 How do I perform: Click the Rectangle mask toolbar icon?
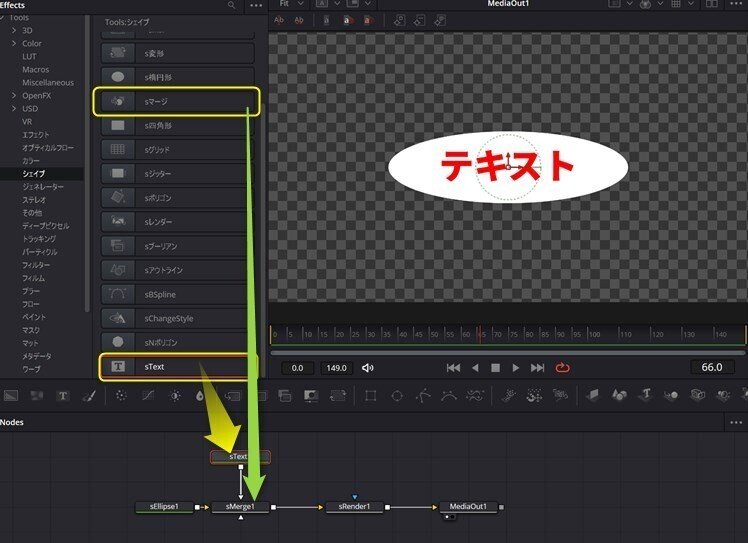(371, 396)
